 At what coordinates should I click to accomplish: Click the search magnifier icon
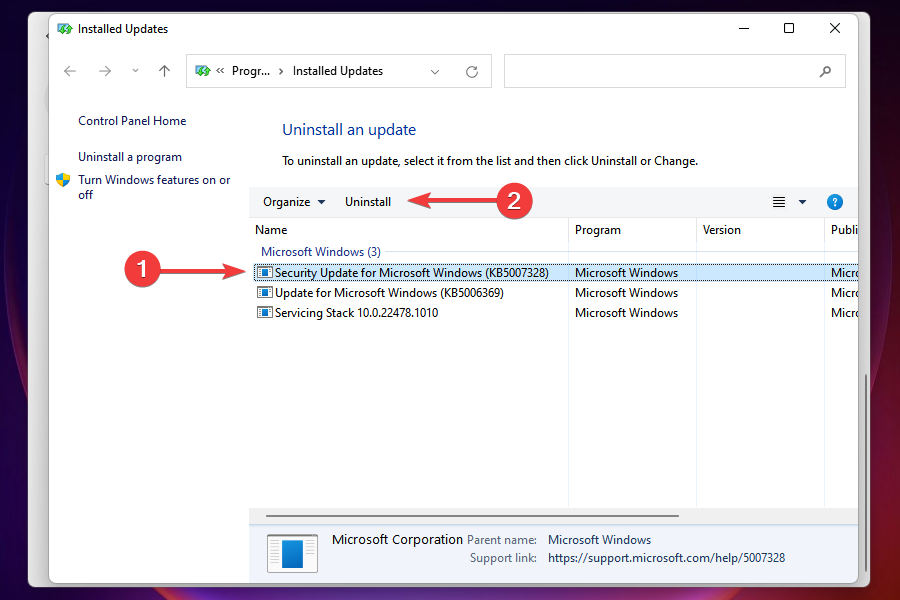[x=825, y=71]
